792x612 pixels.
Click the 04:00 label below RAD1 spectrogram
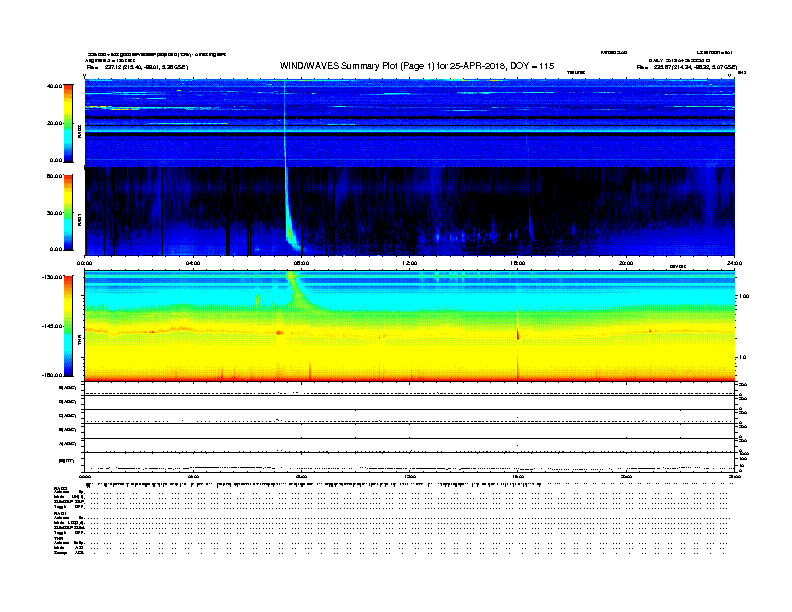coord(193,263)
